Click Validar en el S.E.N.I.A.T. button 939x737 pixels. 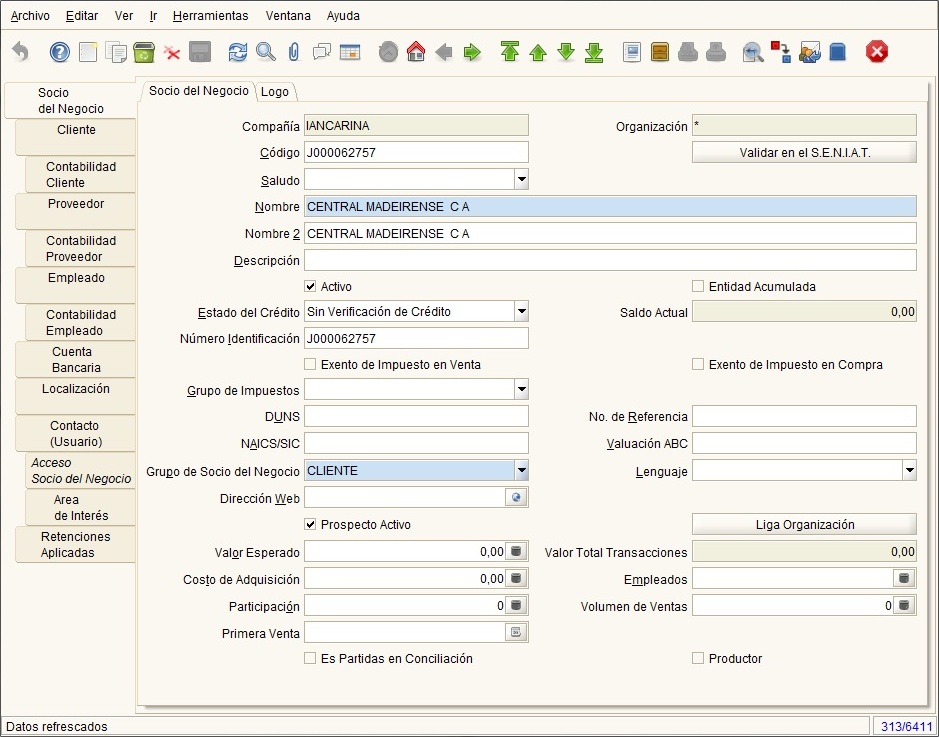pyautogui.click(x=804, y=152)
